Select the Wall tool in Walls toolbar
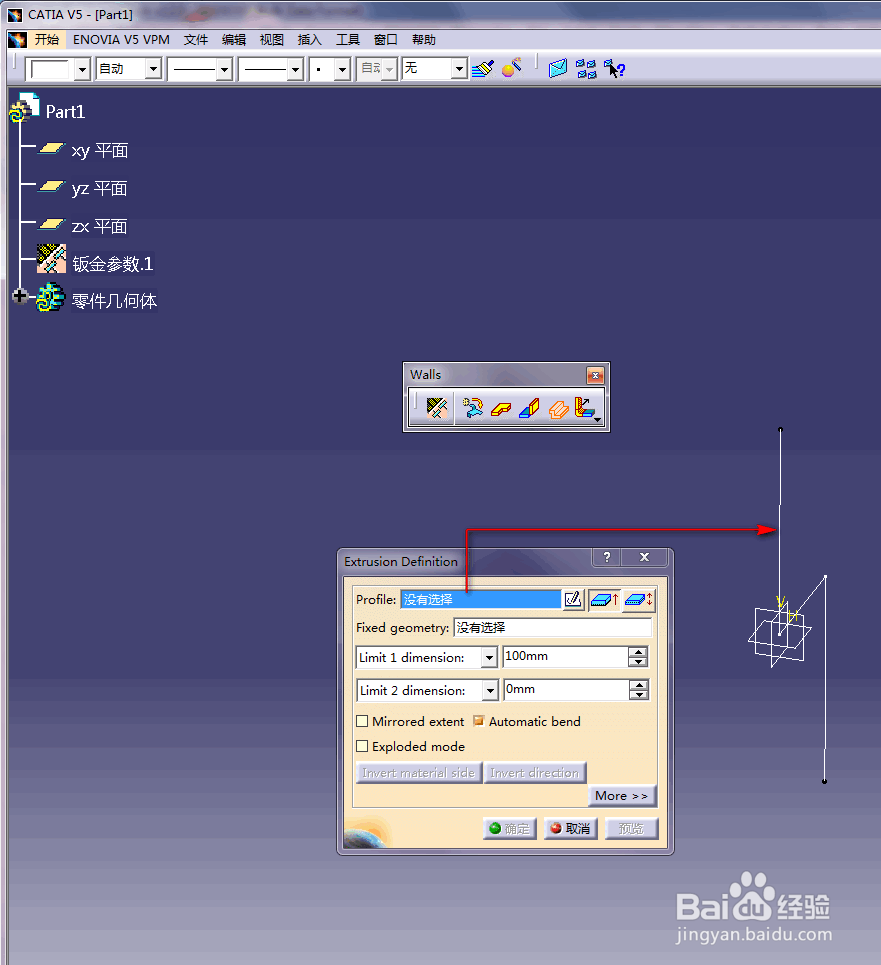The image size is (881, 965). point(501,408)
